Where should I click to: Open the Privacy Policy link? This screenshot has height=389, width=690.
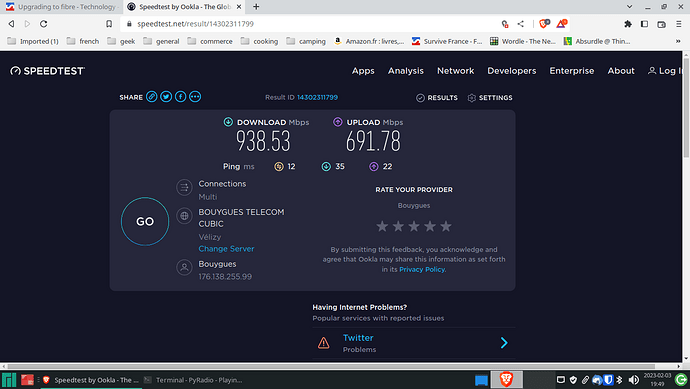click(x=422, y=269)
